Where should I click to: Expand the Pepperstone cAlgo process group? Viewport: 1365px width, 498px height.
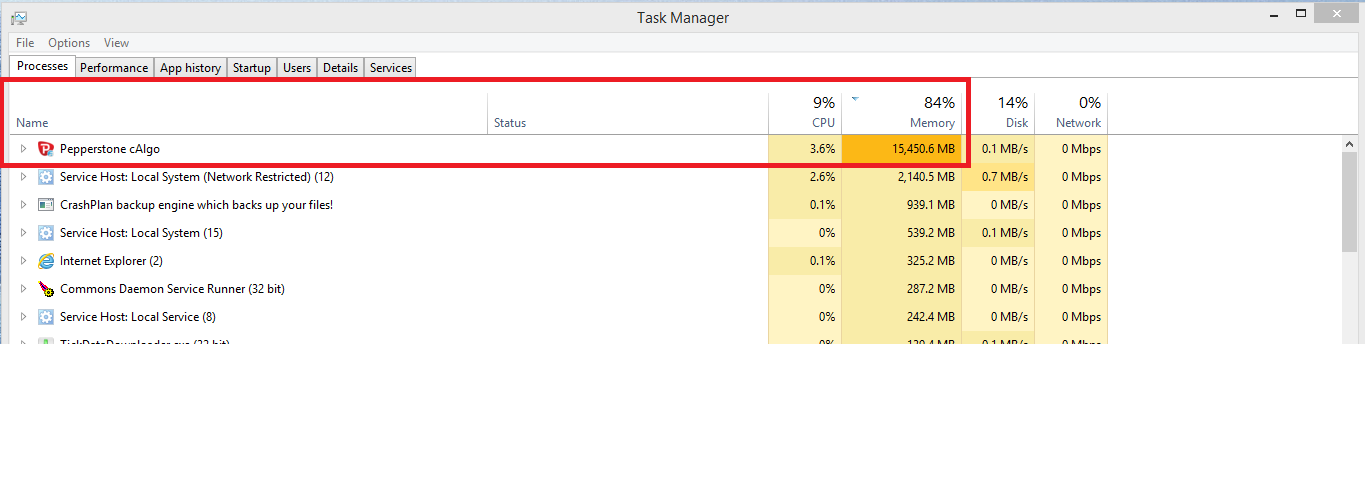click(x=24, y=149)
